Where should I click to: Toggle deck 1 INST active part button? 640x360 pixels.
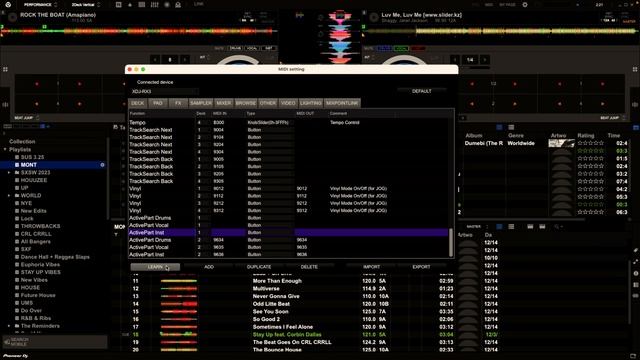[x=269, y=48]
